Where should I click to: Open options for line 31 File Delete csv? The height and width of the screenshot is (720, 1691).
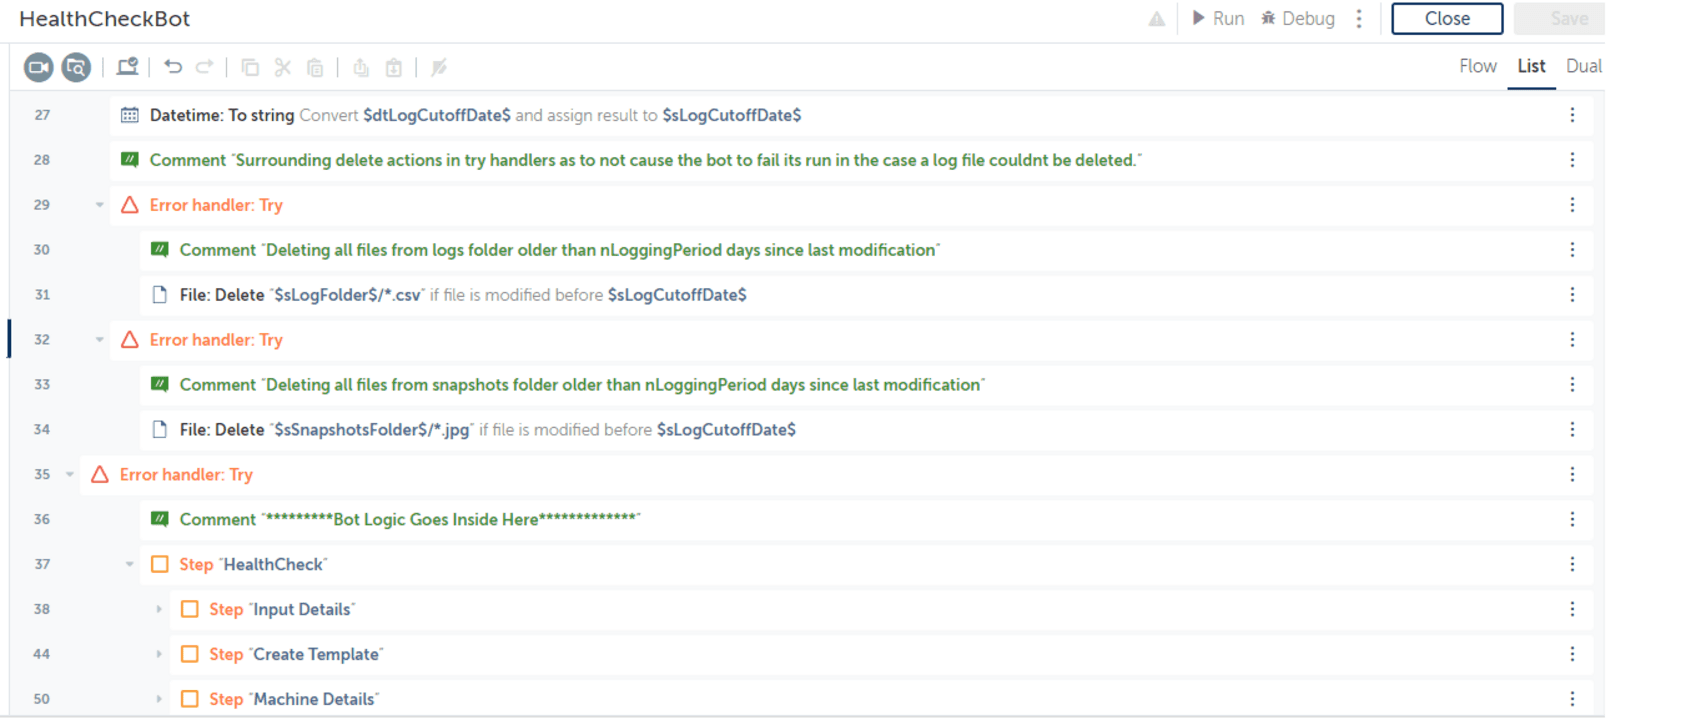pyautogui.click(x=1572, y=295)
